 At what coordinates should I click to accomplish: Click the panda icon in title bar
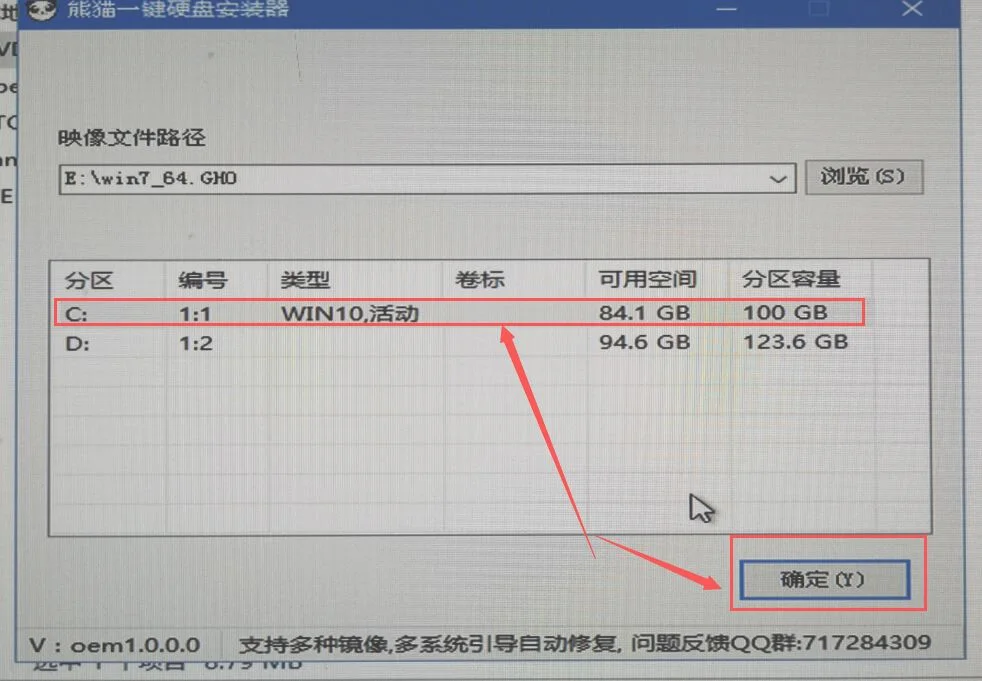pos(41,9)
